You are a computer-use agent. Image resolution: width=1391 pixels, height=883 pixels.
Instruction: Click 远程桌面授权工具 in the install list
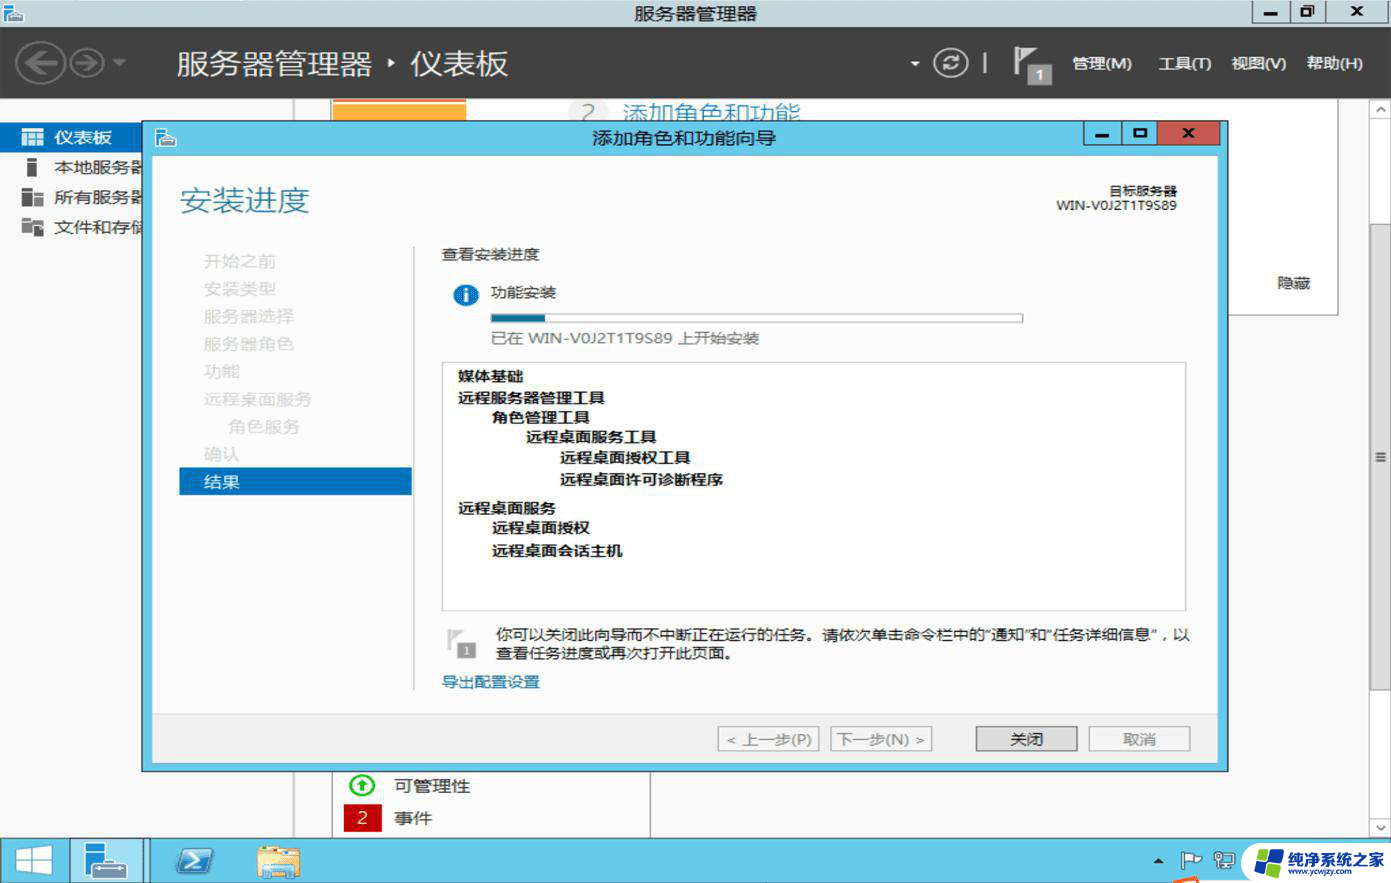click(x=625, y=457)
